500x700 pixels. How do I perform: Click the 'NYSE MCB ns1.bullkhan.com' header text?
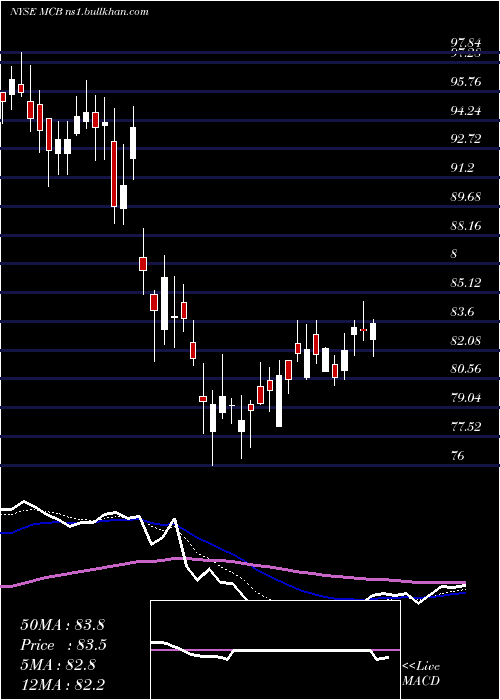(79, 12)
